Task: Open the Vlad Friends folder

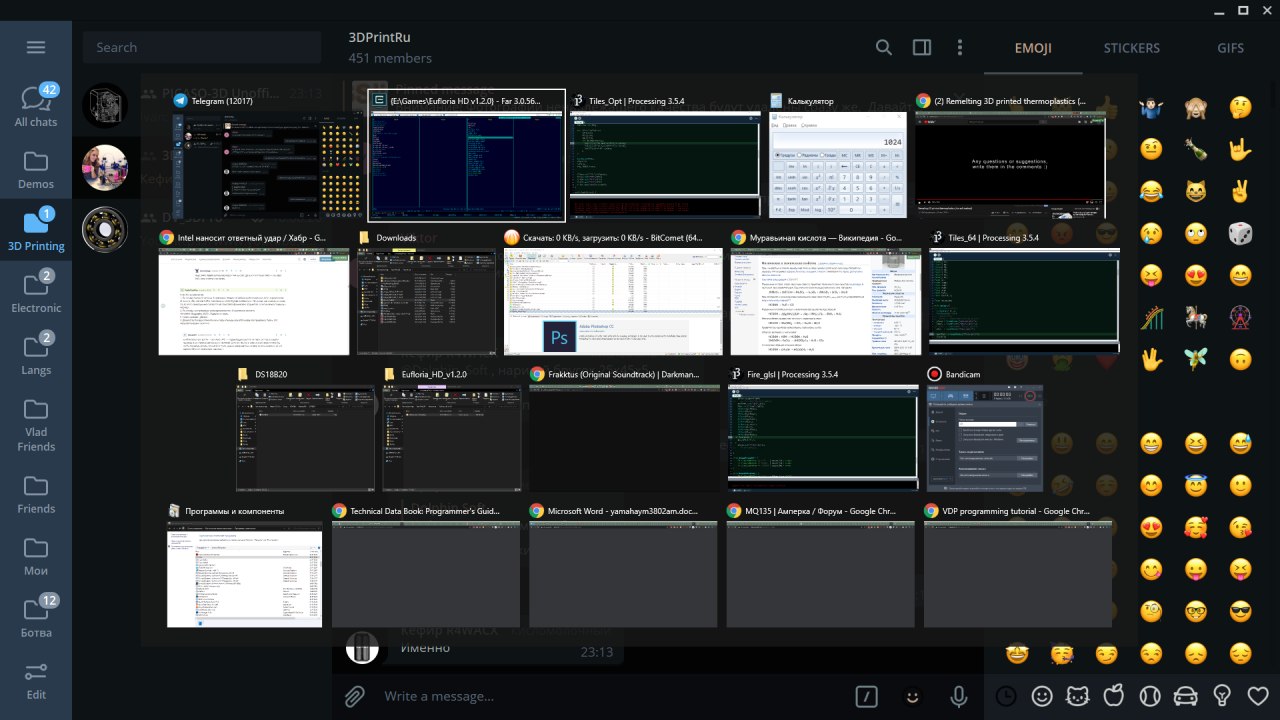Action: click(36, 423)
